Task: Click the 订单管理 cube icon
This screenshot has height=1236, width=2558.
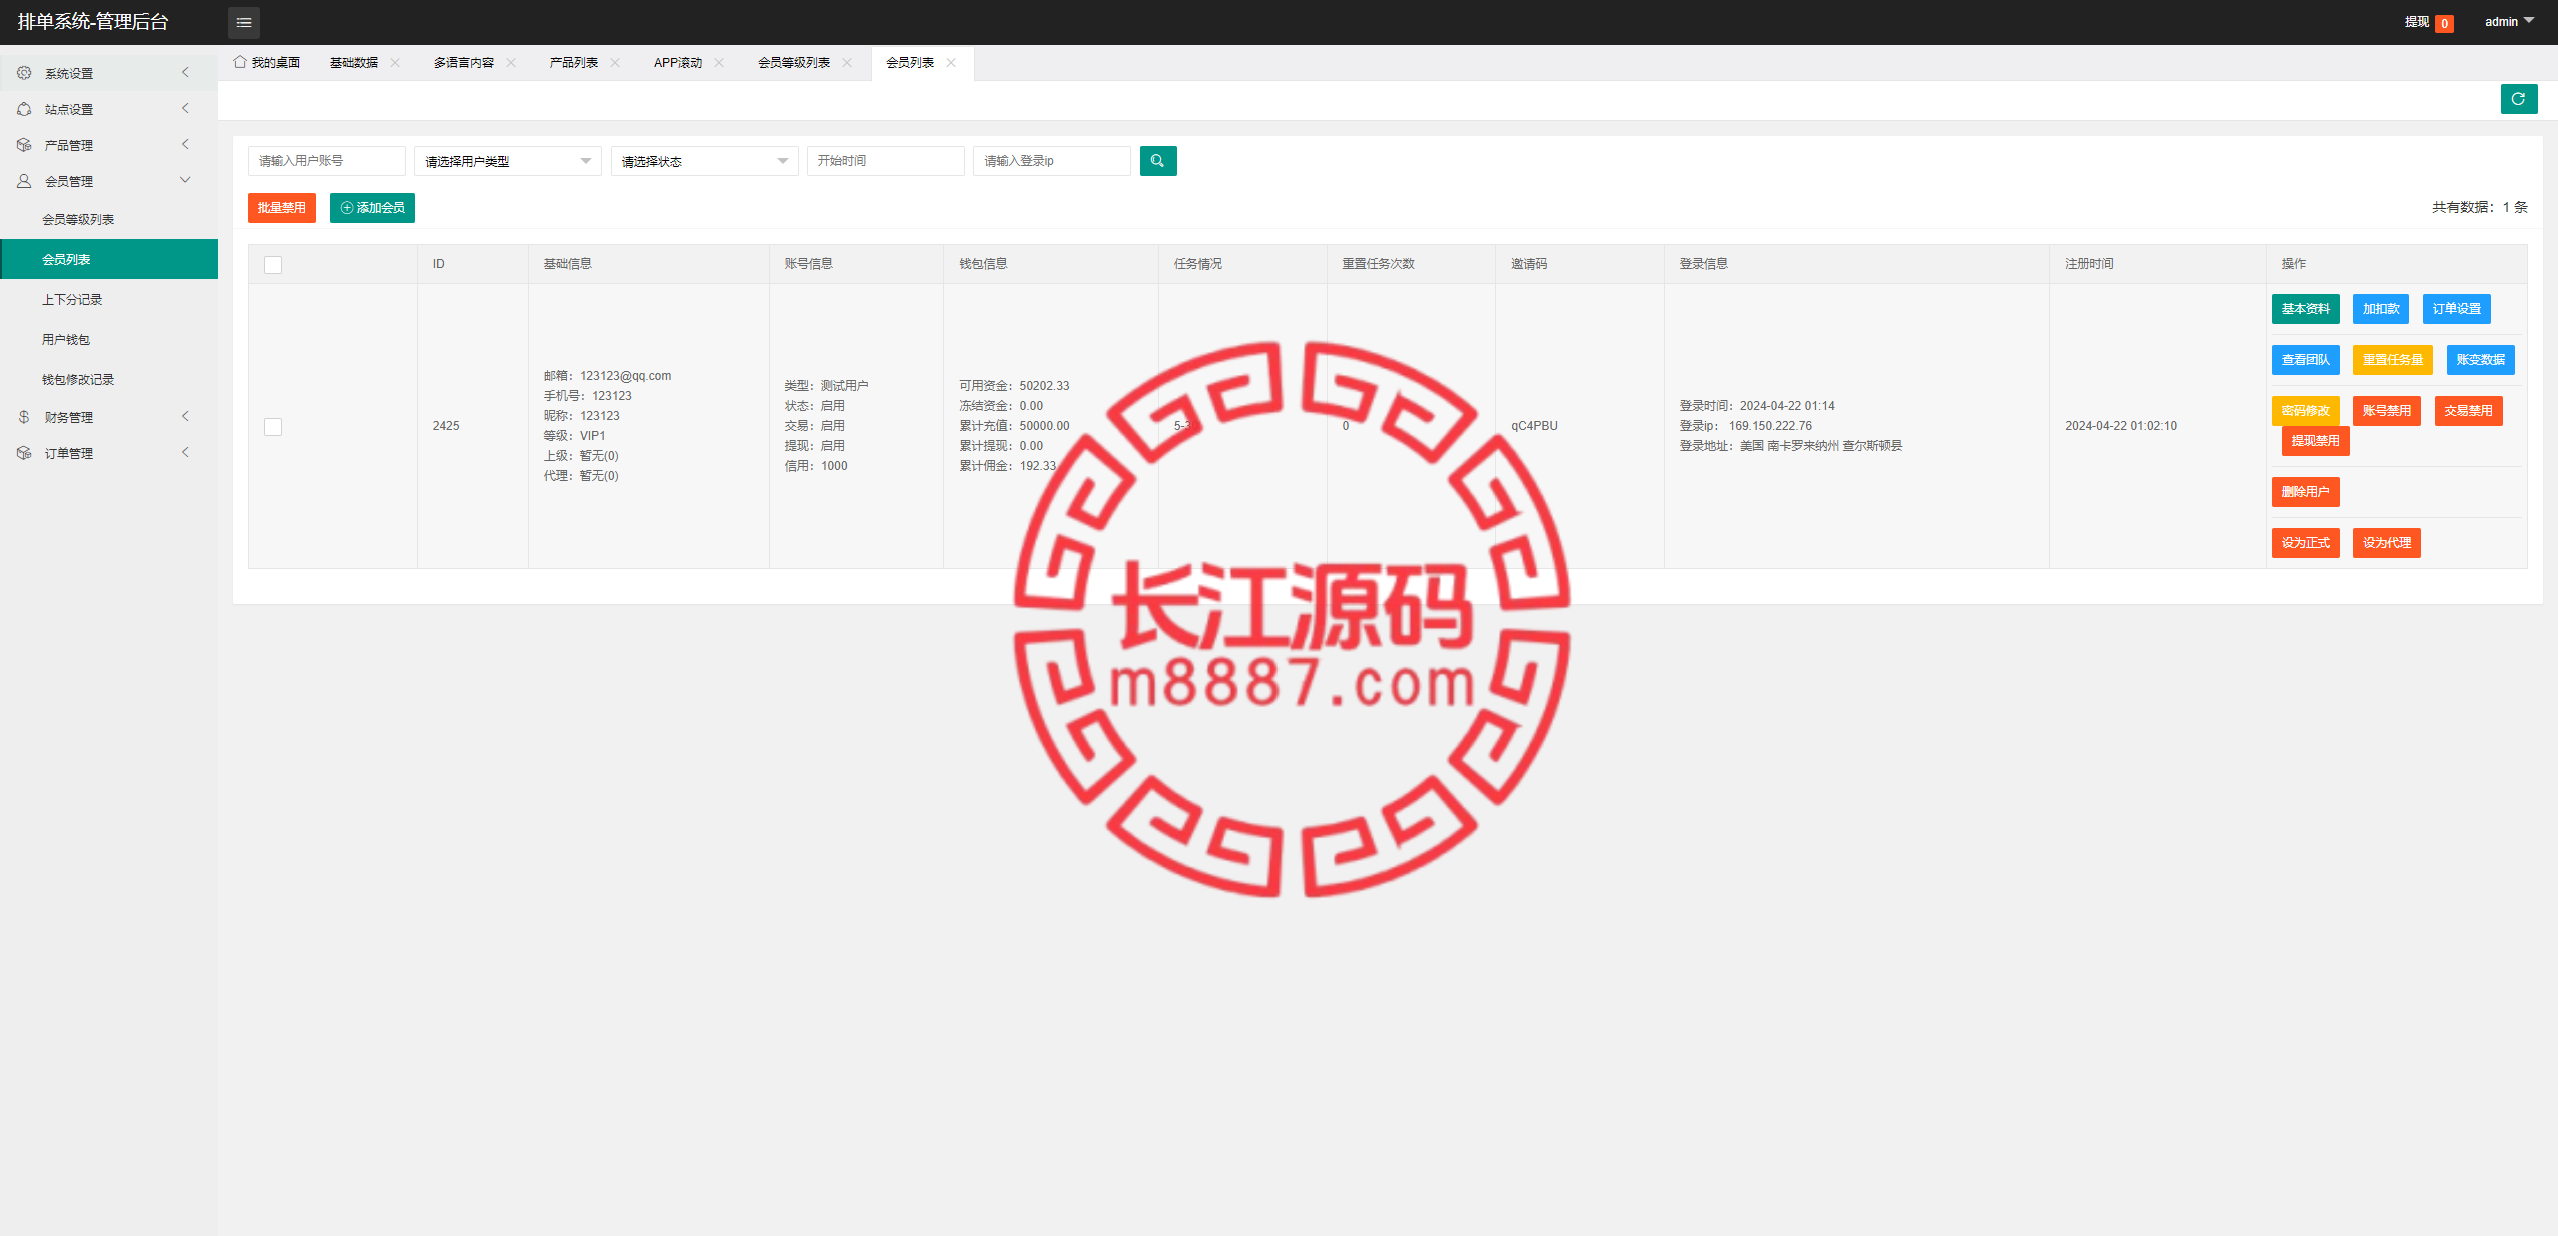Action: pos(24,453)
